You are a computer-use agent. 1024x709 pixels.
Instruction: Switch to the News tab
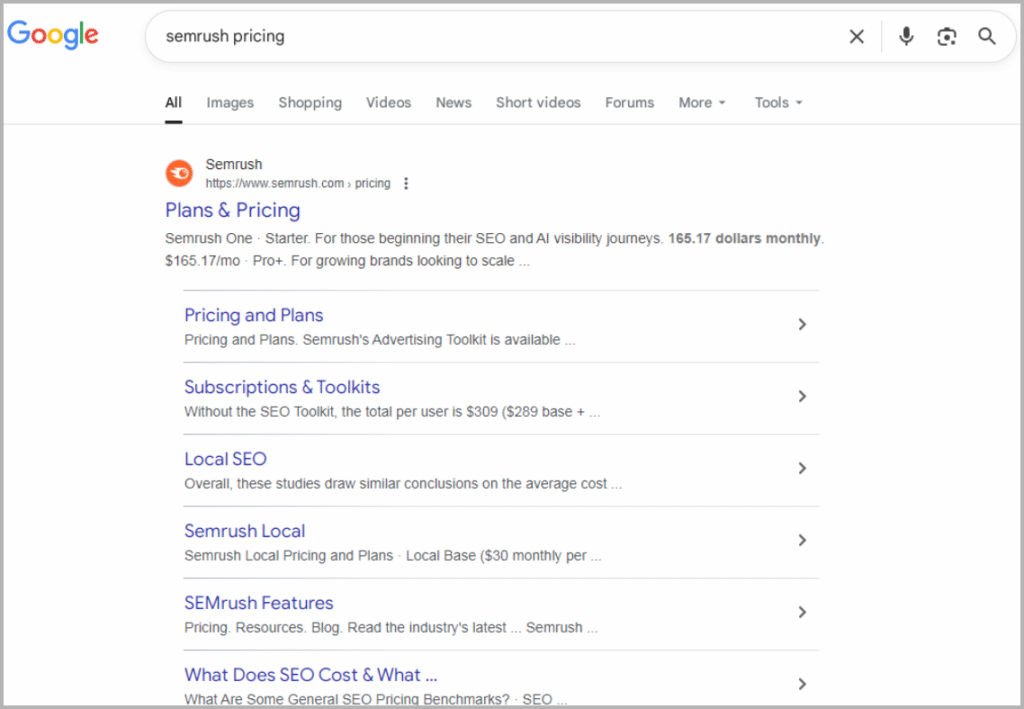(x=453, y=102)
